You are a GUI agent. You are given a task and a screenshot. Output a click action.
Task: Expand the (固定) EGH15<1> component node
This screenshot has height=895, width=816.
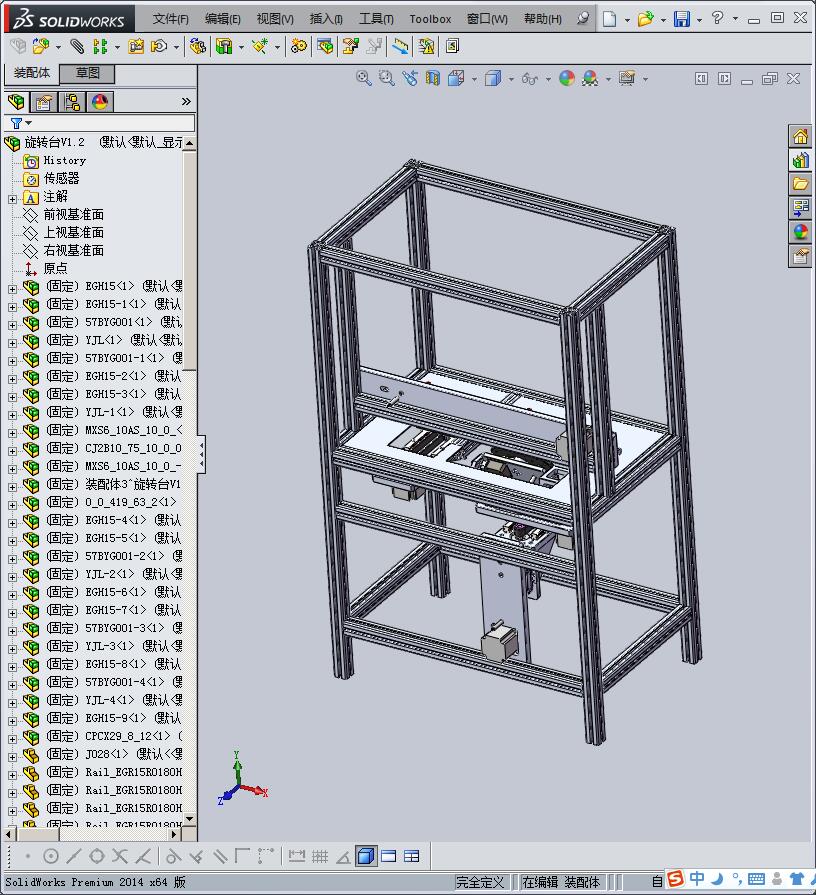[x=13, y=289]
